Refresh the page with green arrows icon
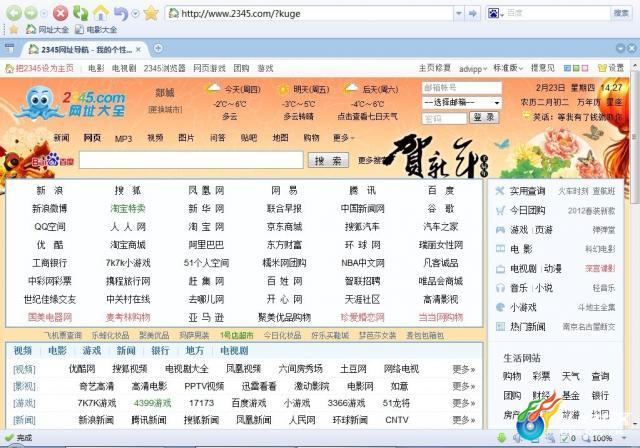The image size is (640, 448). [80, 13]
